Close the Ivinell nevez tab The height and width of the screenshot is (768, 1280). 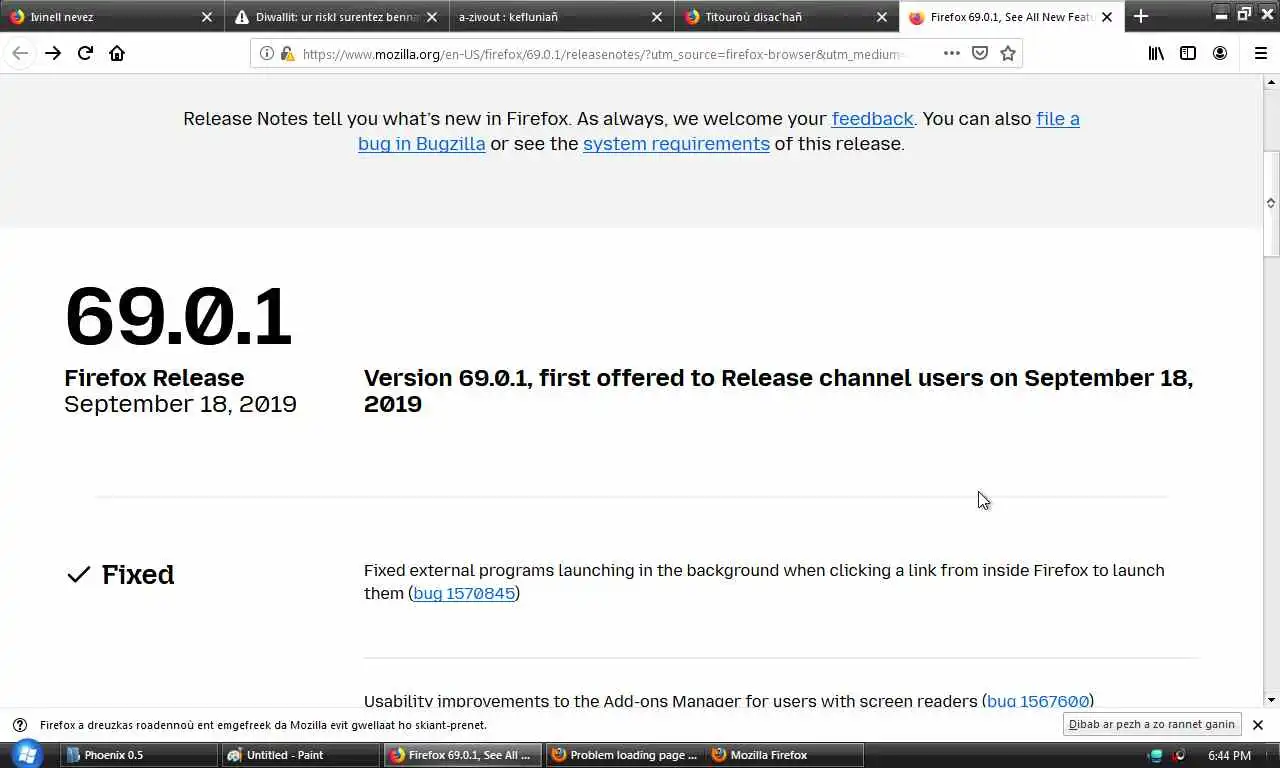207,17
